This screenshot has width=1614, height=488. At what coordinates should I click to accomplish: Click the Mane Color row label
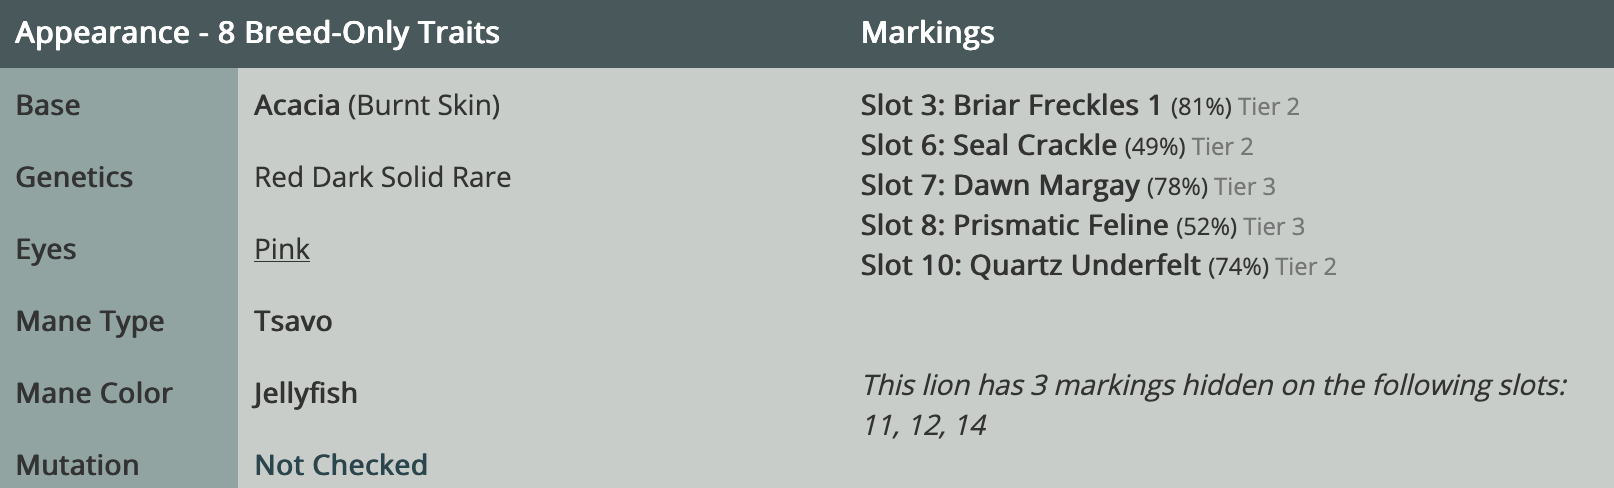[94, 393]
